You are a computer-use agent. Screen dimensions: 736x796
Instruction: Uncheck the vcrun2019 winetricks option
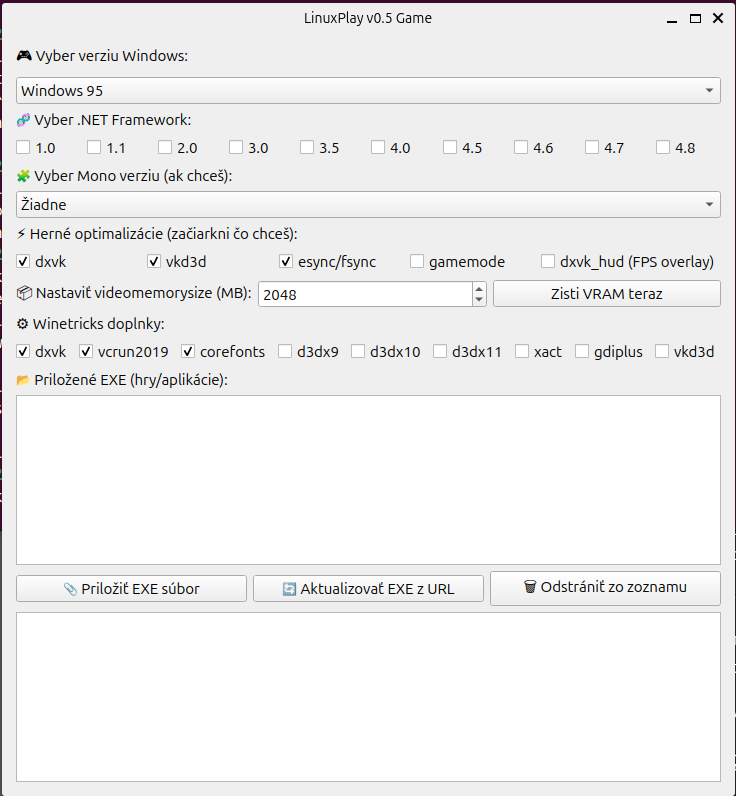point(86,351)
